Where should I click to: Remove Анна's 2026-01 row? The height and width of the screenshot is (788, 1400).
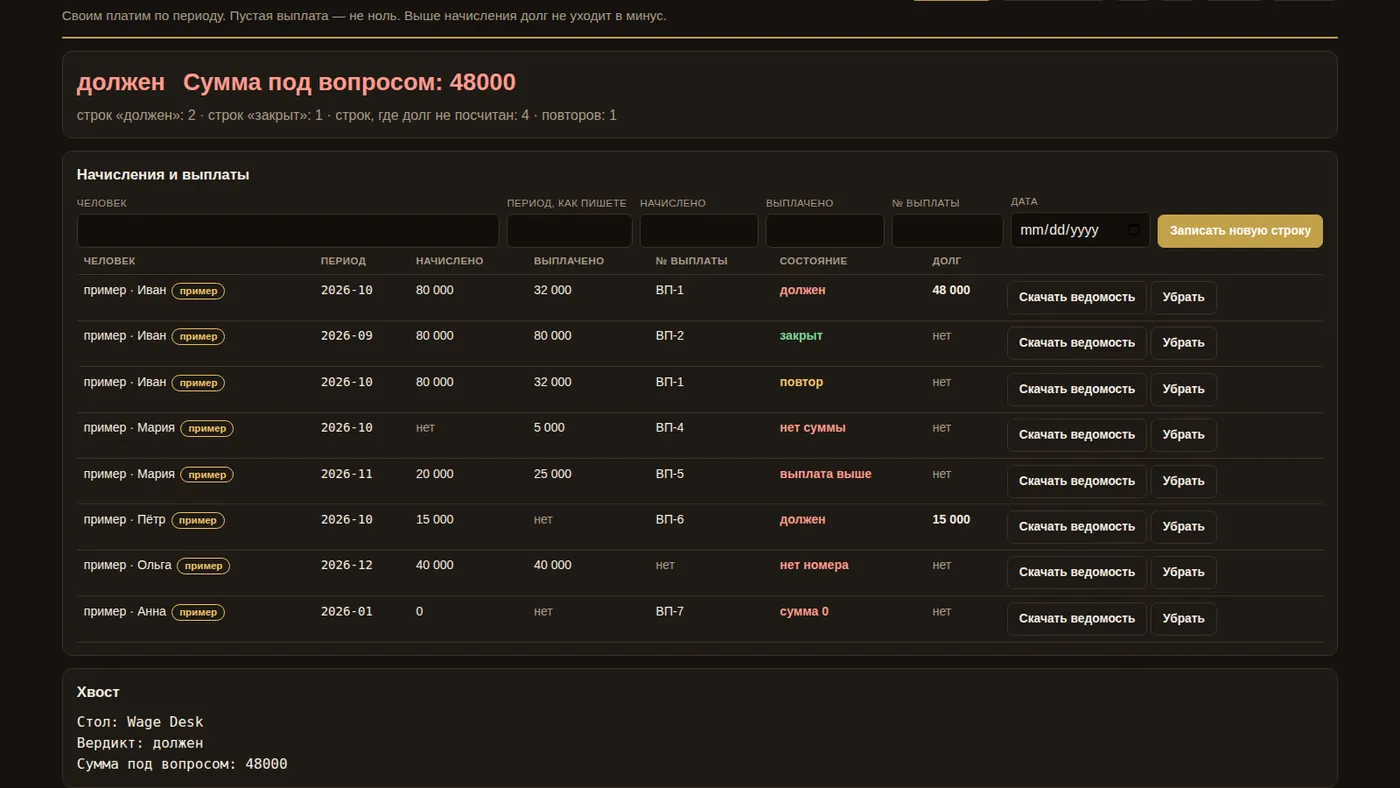[x=1183, y=618]
